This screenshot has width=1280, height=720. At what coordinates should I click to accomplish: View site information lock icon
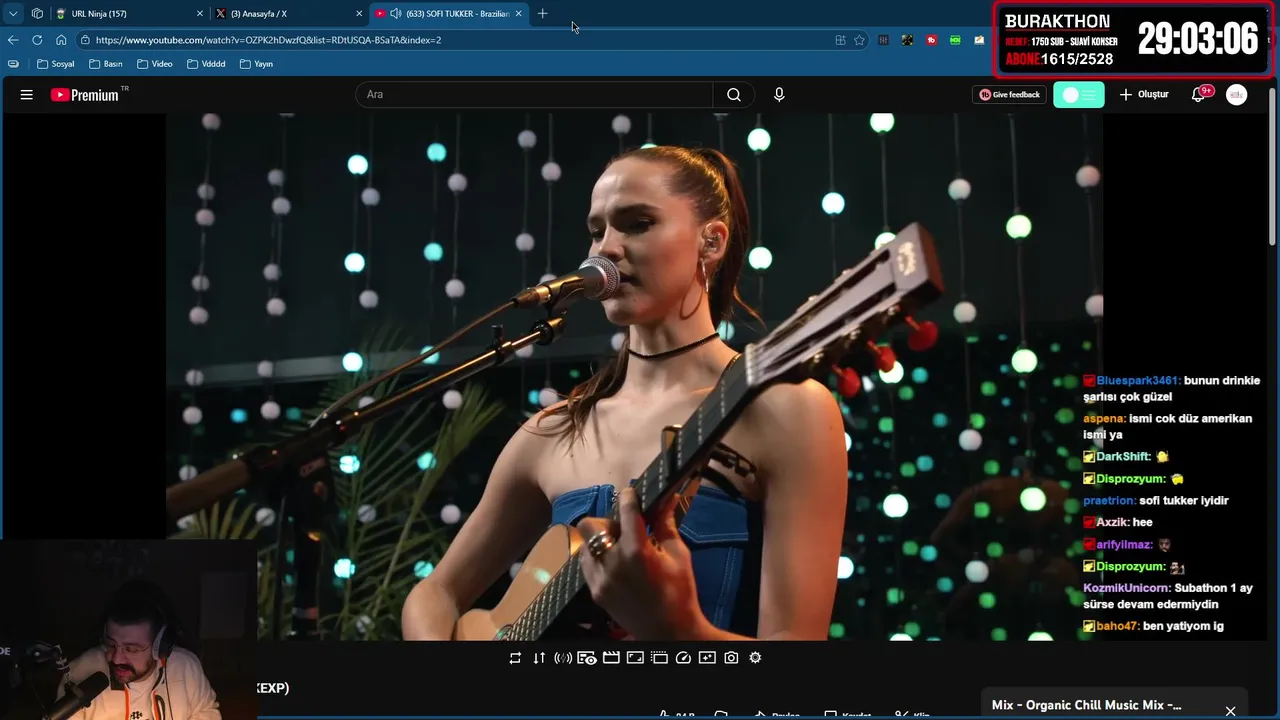[86, 40]
